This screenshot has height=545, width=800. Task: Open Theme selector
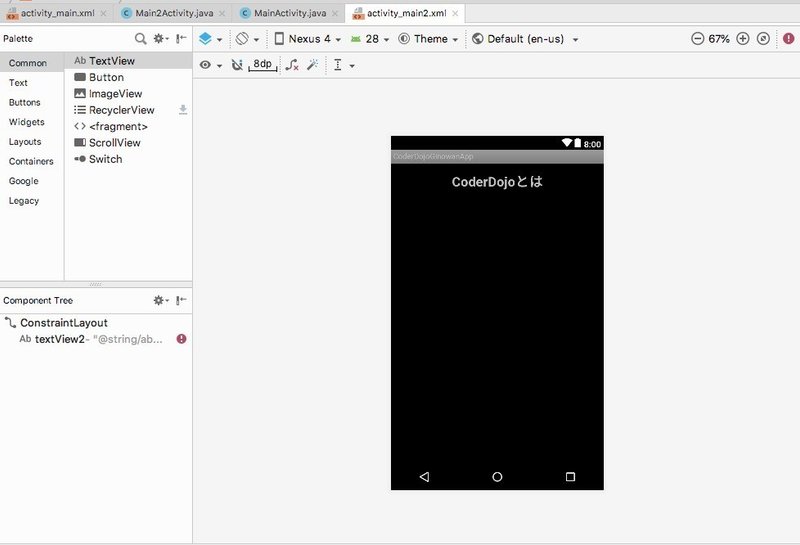[428, 39]
